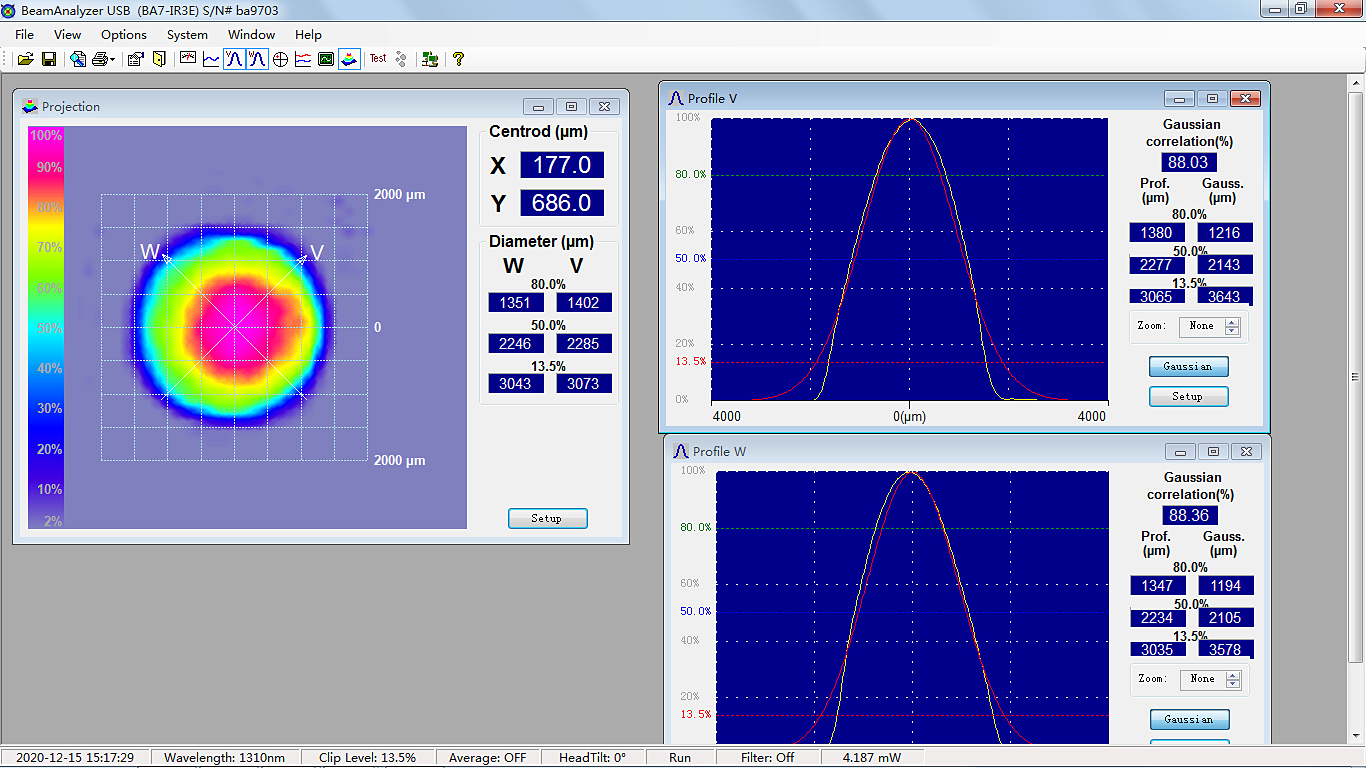Toggle the 3D Projection view toolbar button
Viewport: 1366px width, 768px height.
click(349, 59)
